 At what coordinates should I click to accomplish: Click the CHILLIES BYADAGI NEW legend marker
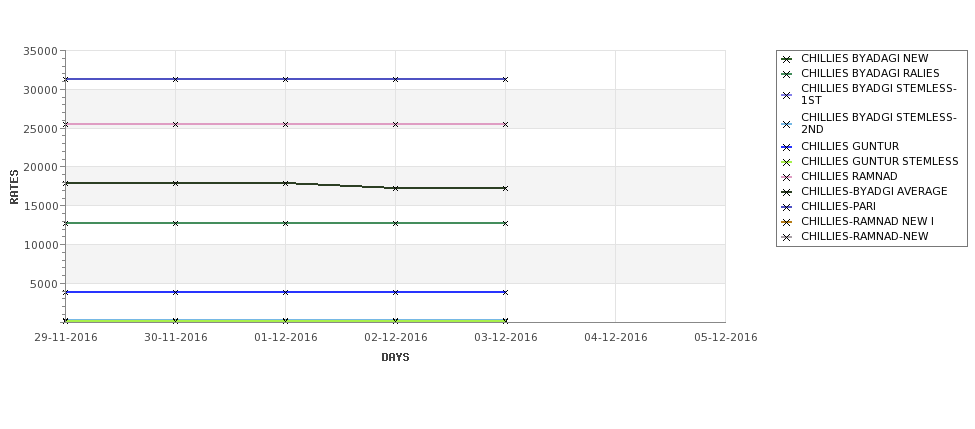pos(787,59)
